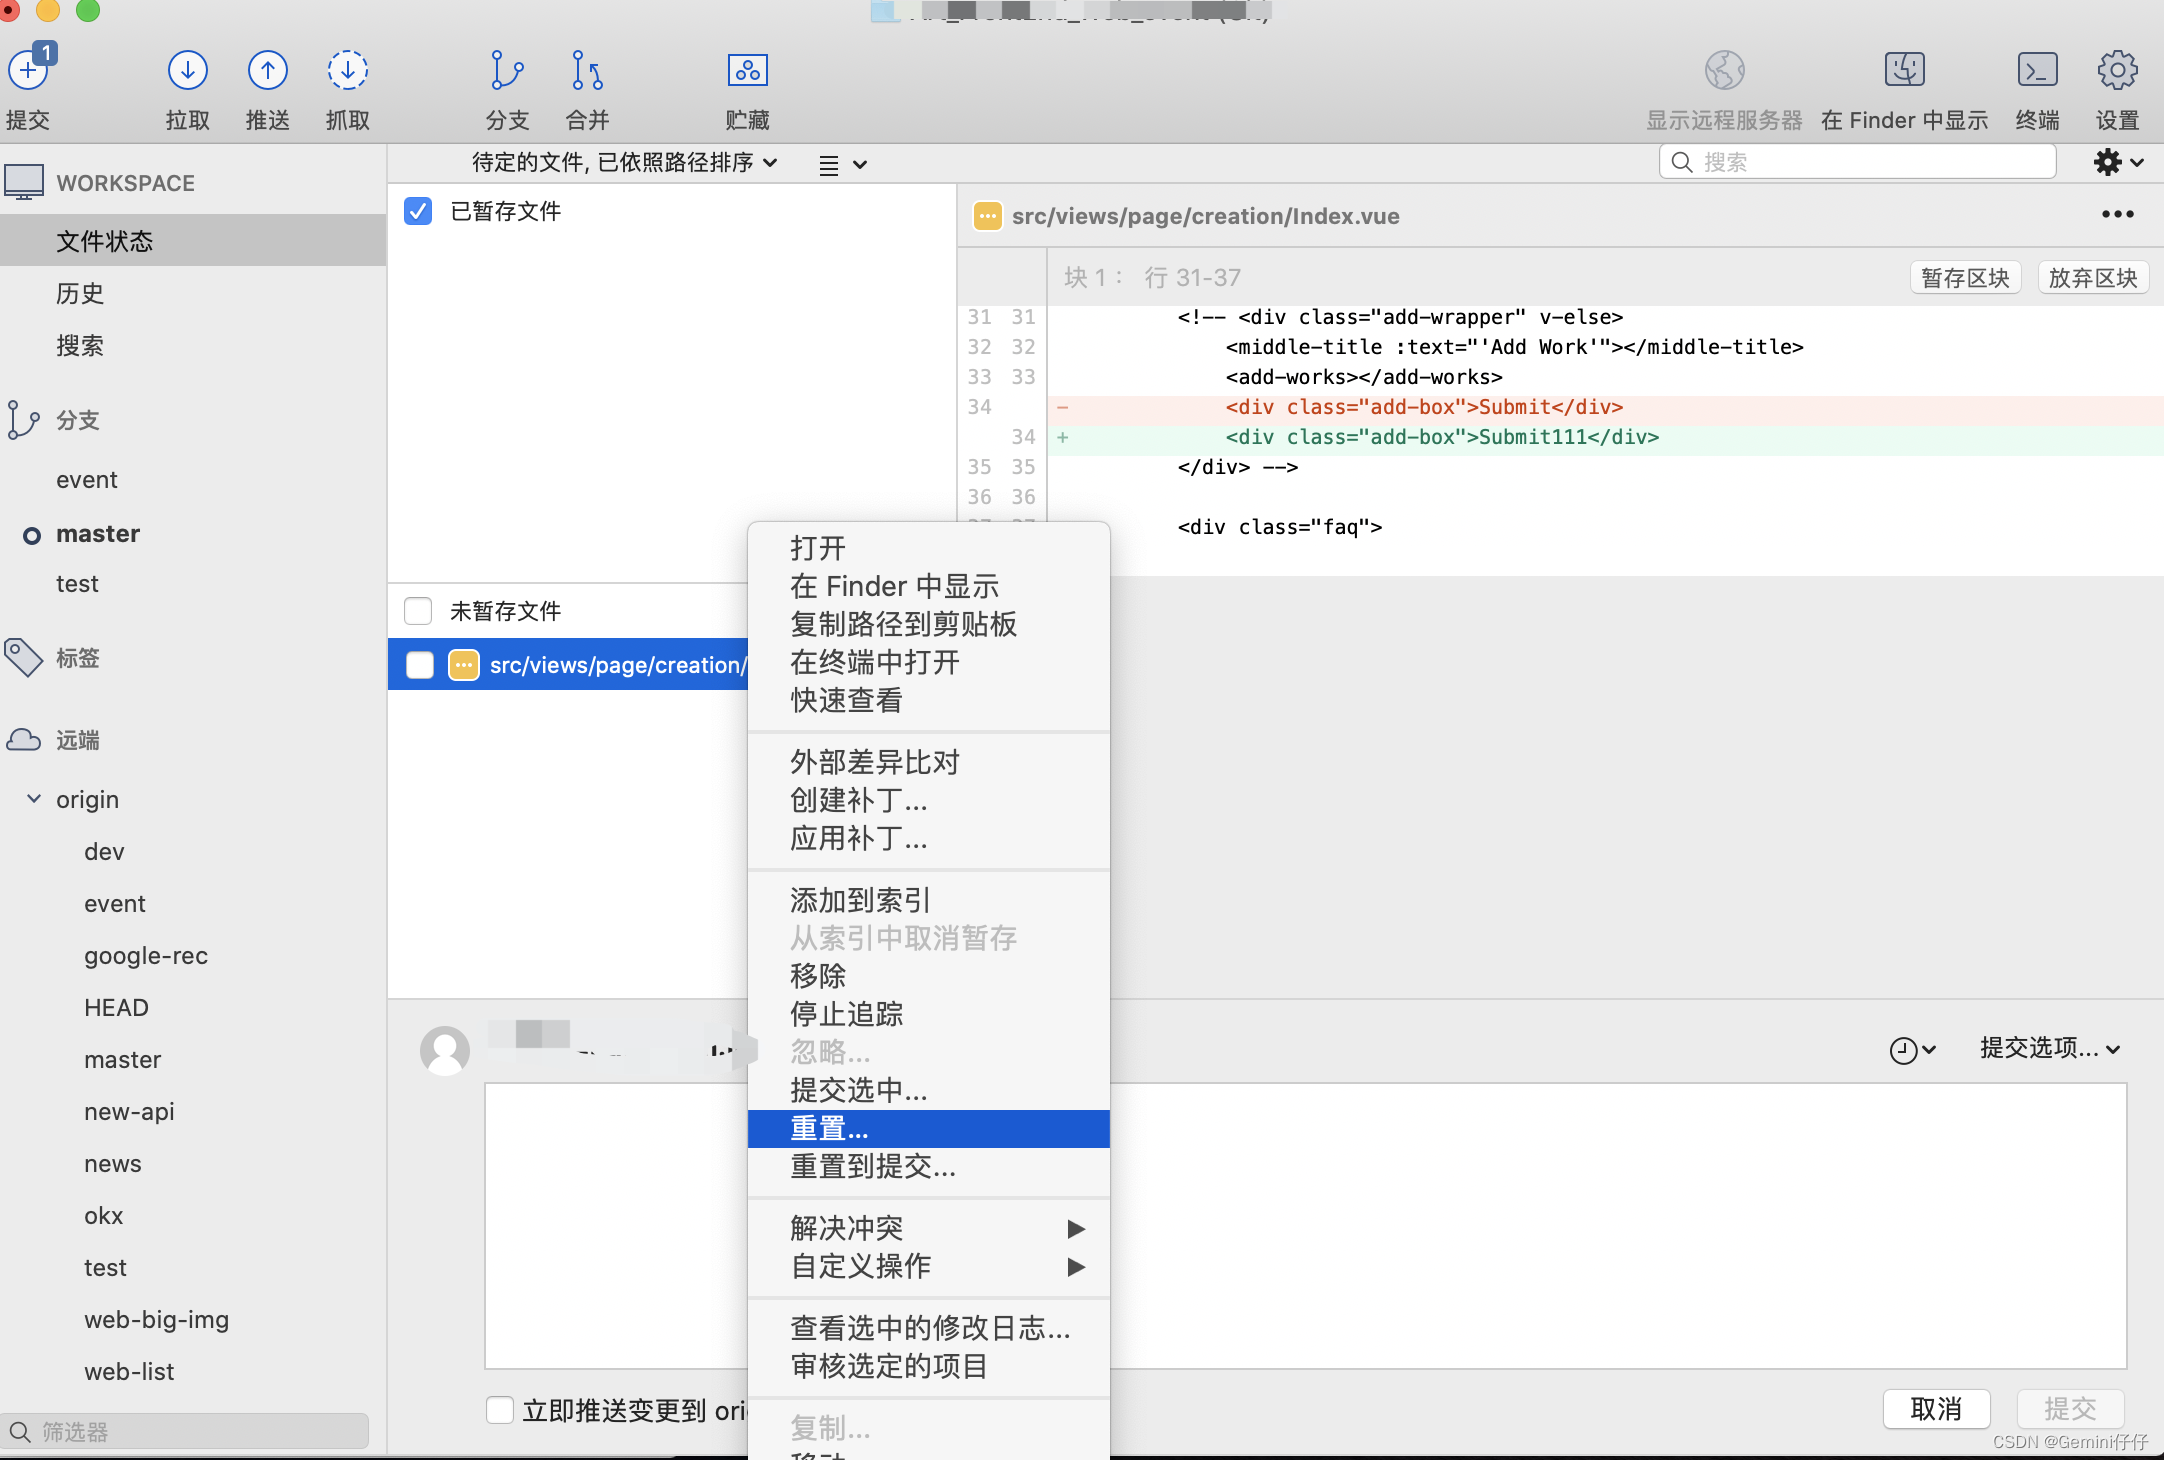The image size is (2164, 1460).
Task: Select 历史 in the sidebar
Action: [x=193, y=293]
